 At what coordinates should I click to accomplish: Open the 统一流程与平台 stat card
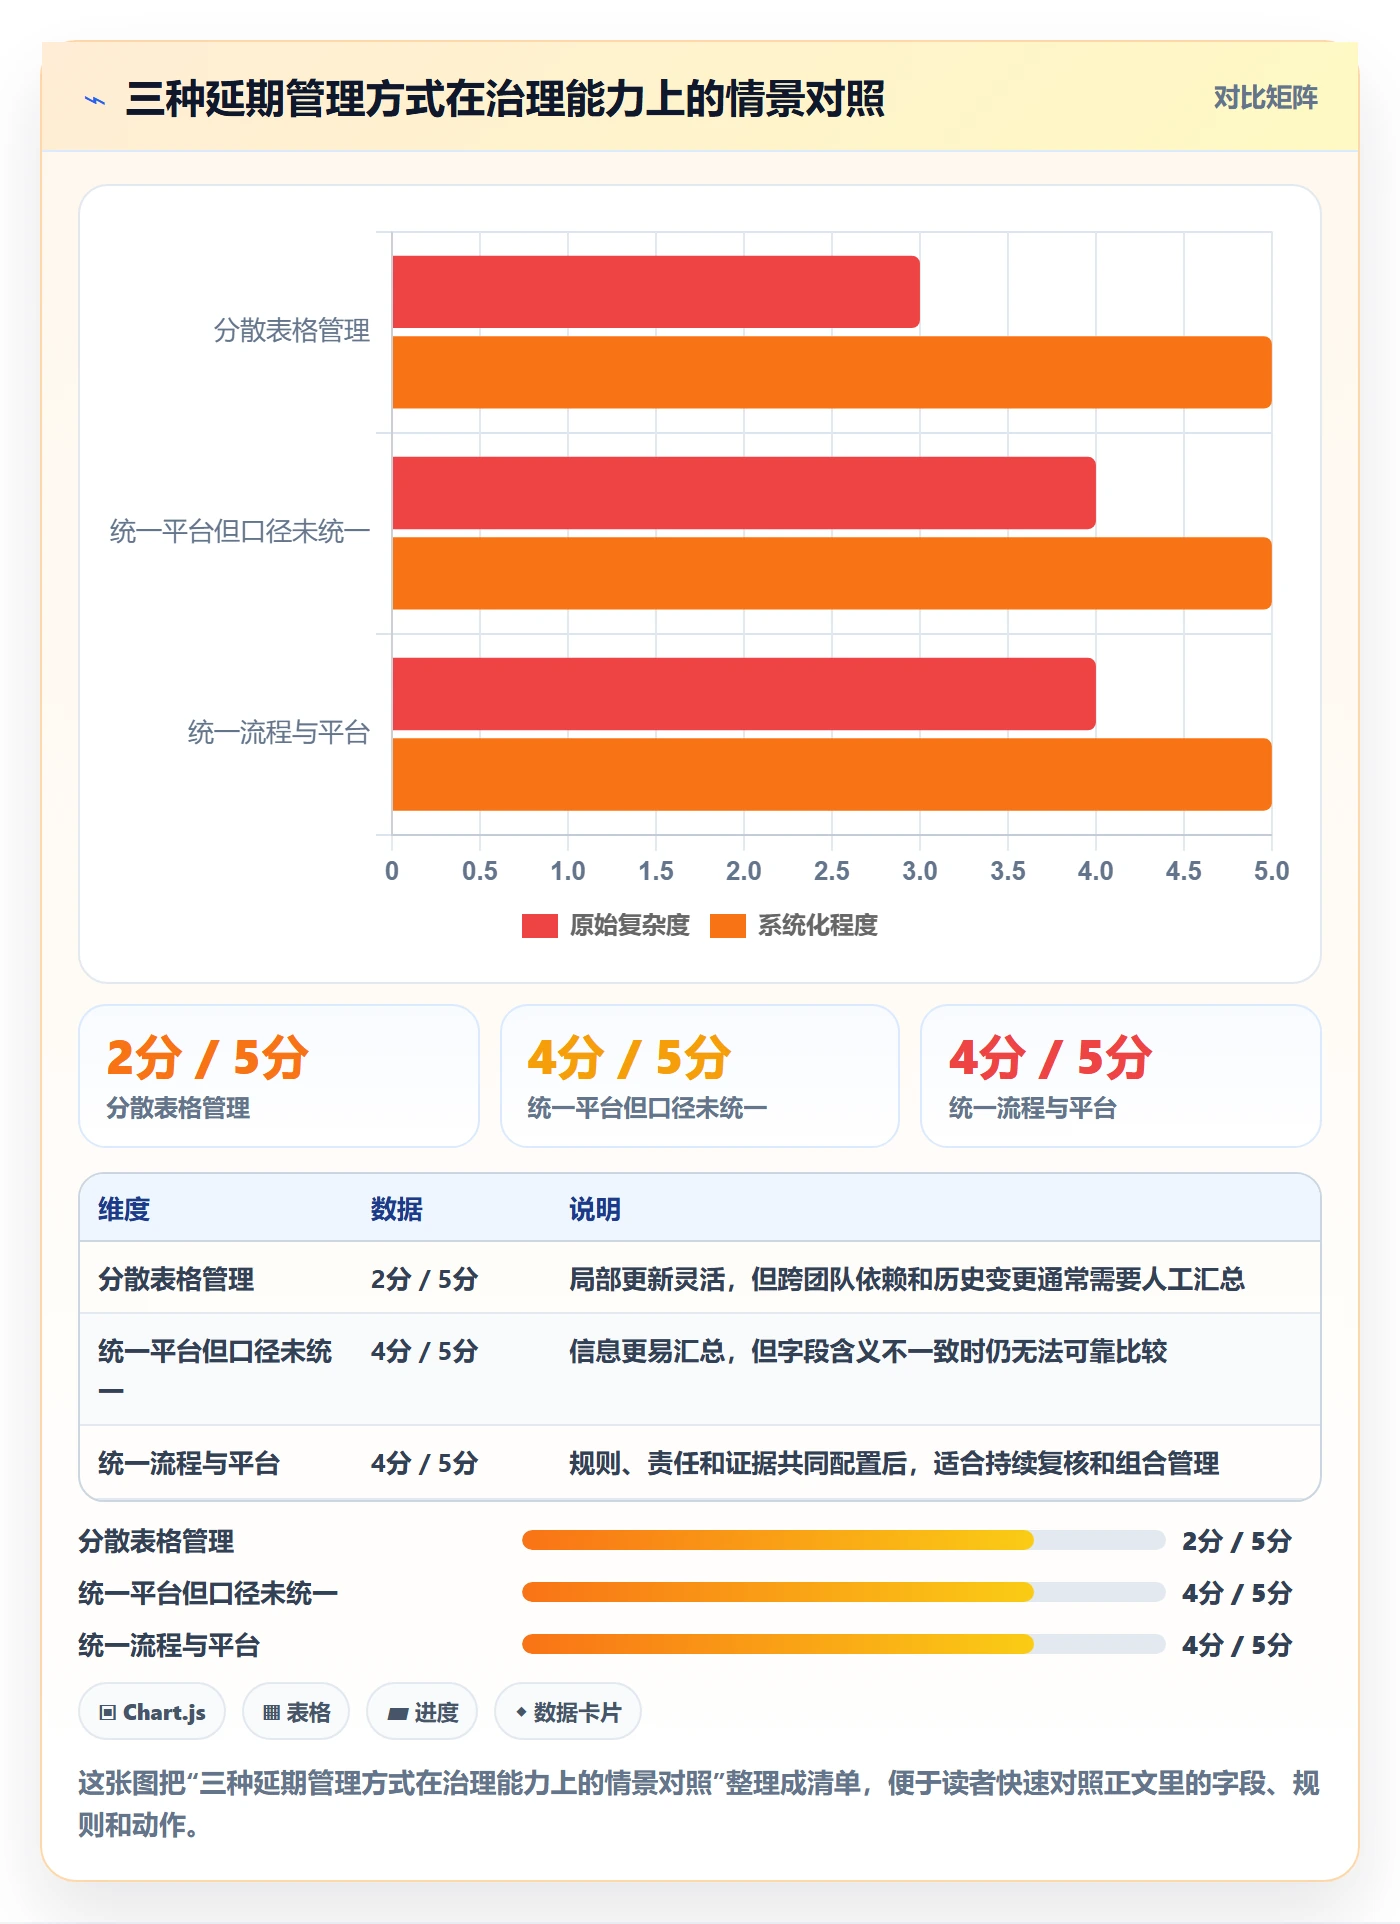point(1121,1076)
